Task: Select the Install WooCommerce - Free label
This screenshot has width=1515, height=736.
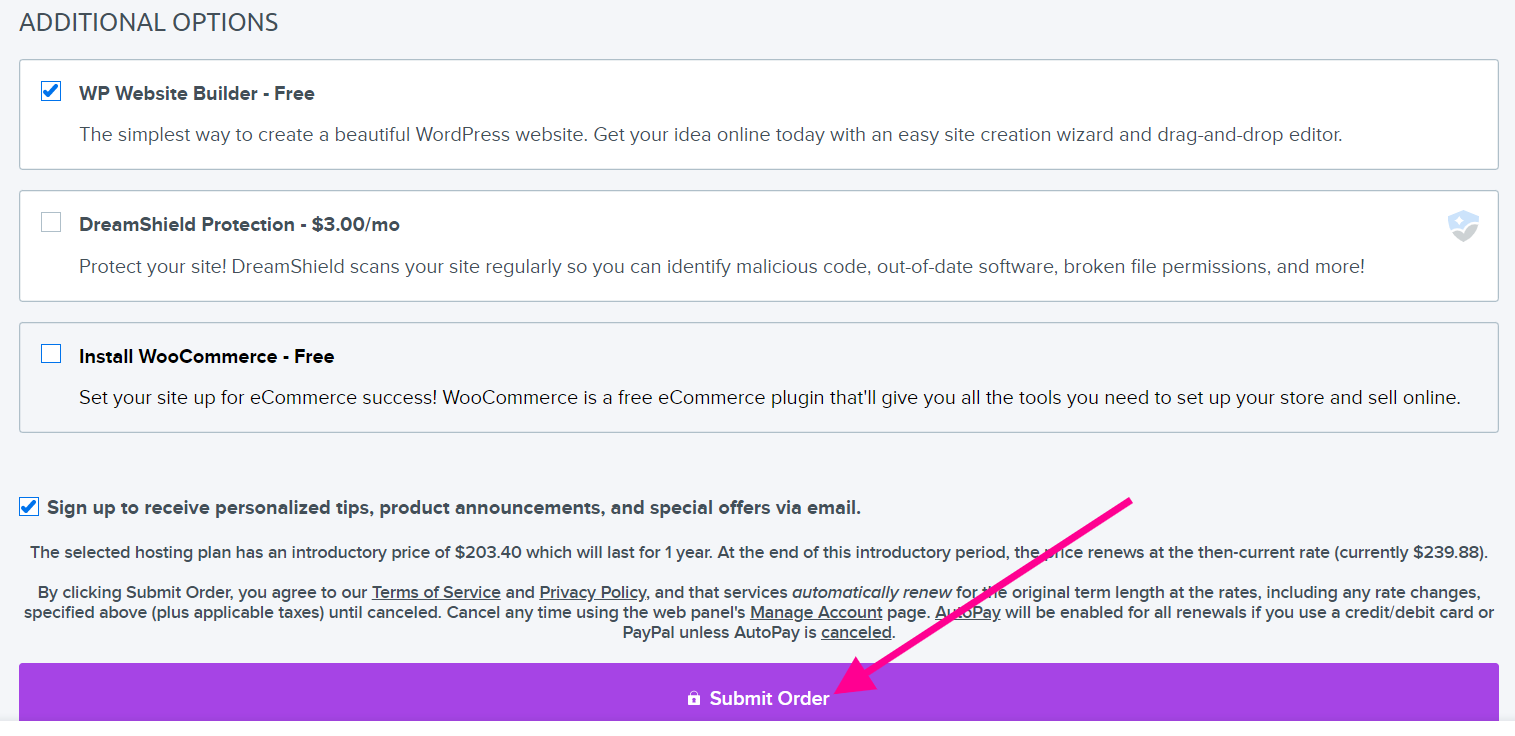Action: (207, 356)
